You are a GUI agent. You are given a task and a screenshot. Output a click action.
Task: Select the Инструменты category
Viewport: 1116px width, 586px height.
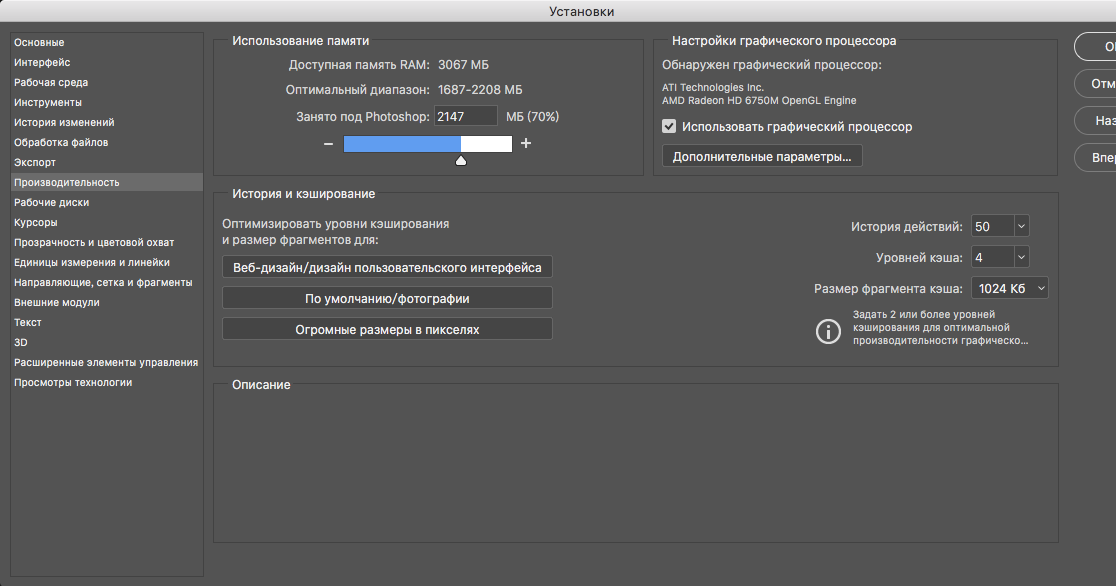pos(48,103)
